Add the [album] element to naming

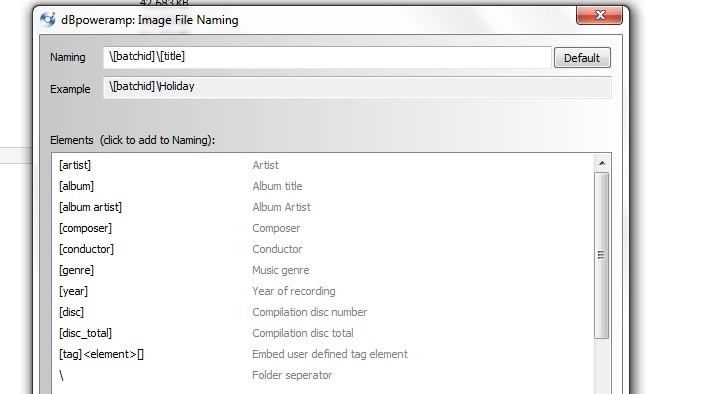coord(76,186)
